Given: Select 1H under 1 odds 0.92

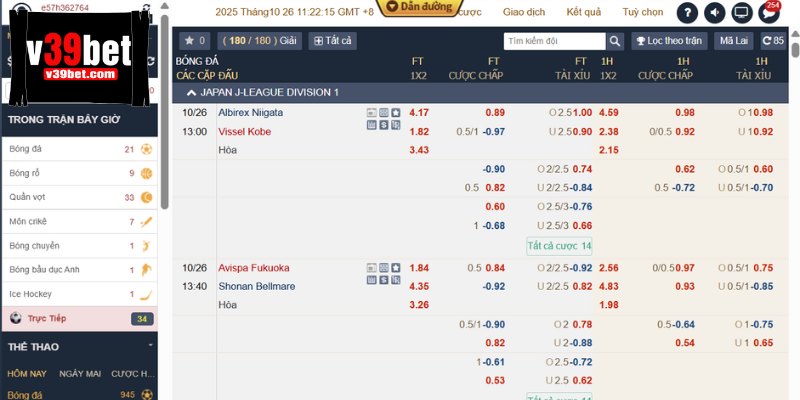Looking at the screenshot, I should click(x=763, y=132).
